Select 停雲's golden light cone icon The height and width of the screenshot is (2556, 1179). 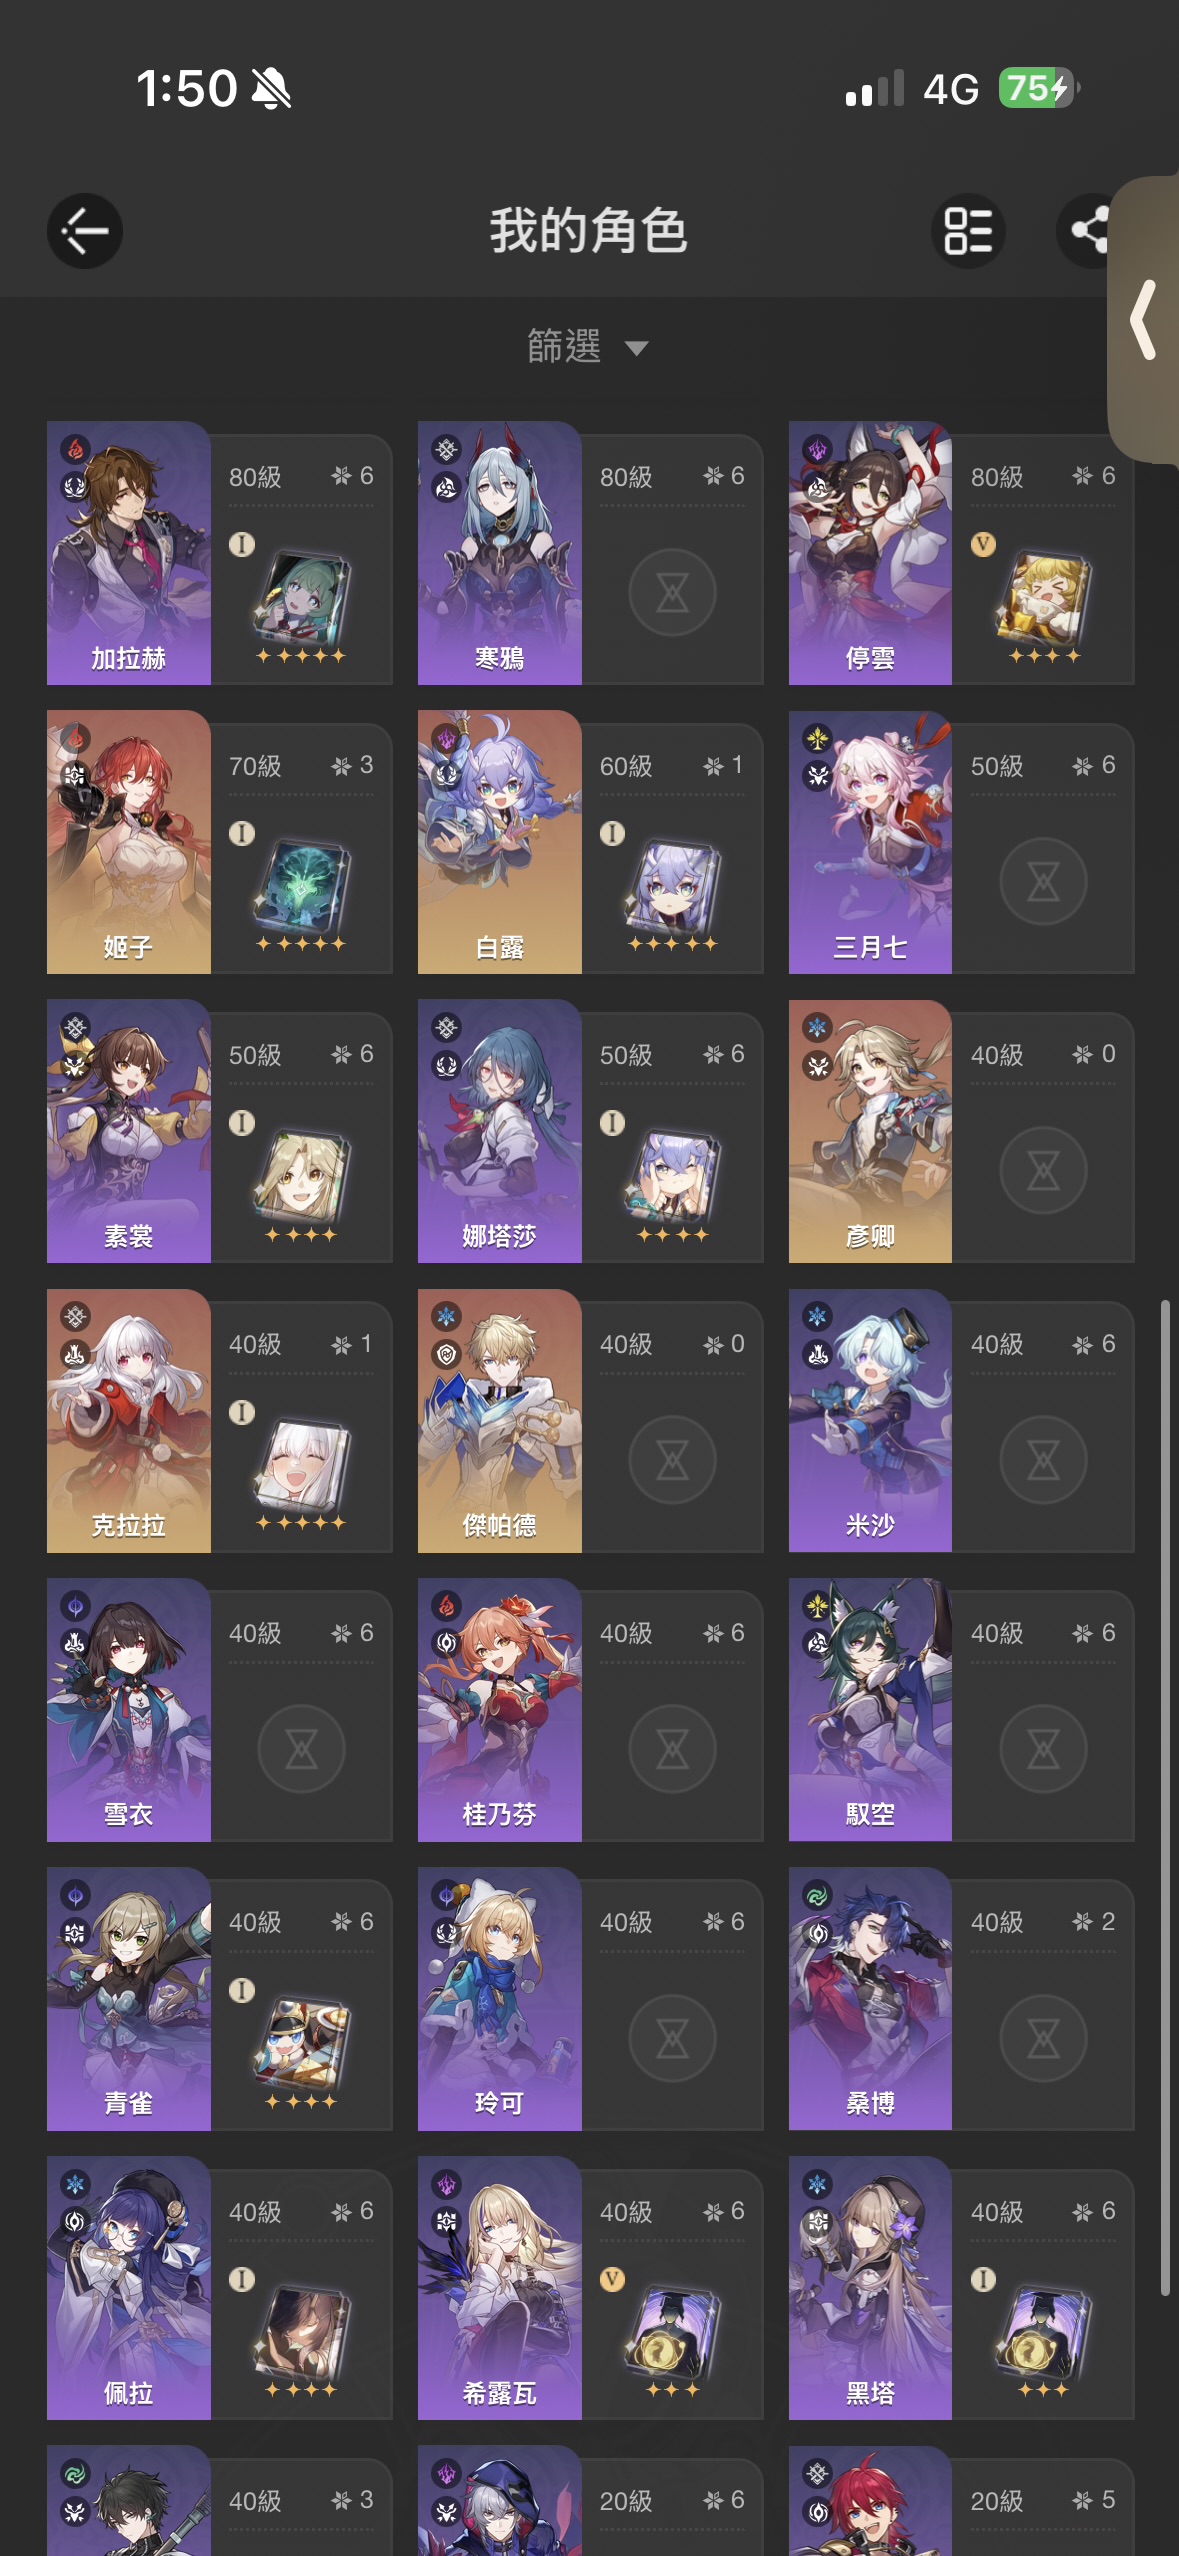(x=1043, y=598)
